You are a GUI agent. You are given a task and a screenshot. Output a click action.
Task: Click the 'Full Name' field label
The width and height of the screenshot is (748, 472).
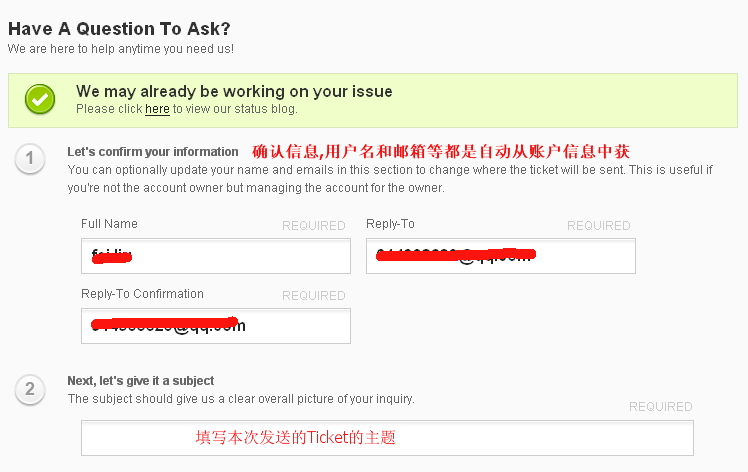pos(109,224)
